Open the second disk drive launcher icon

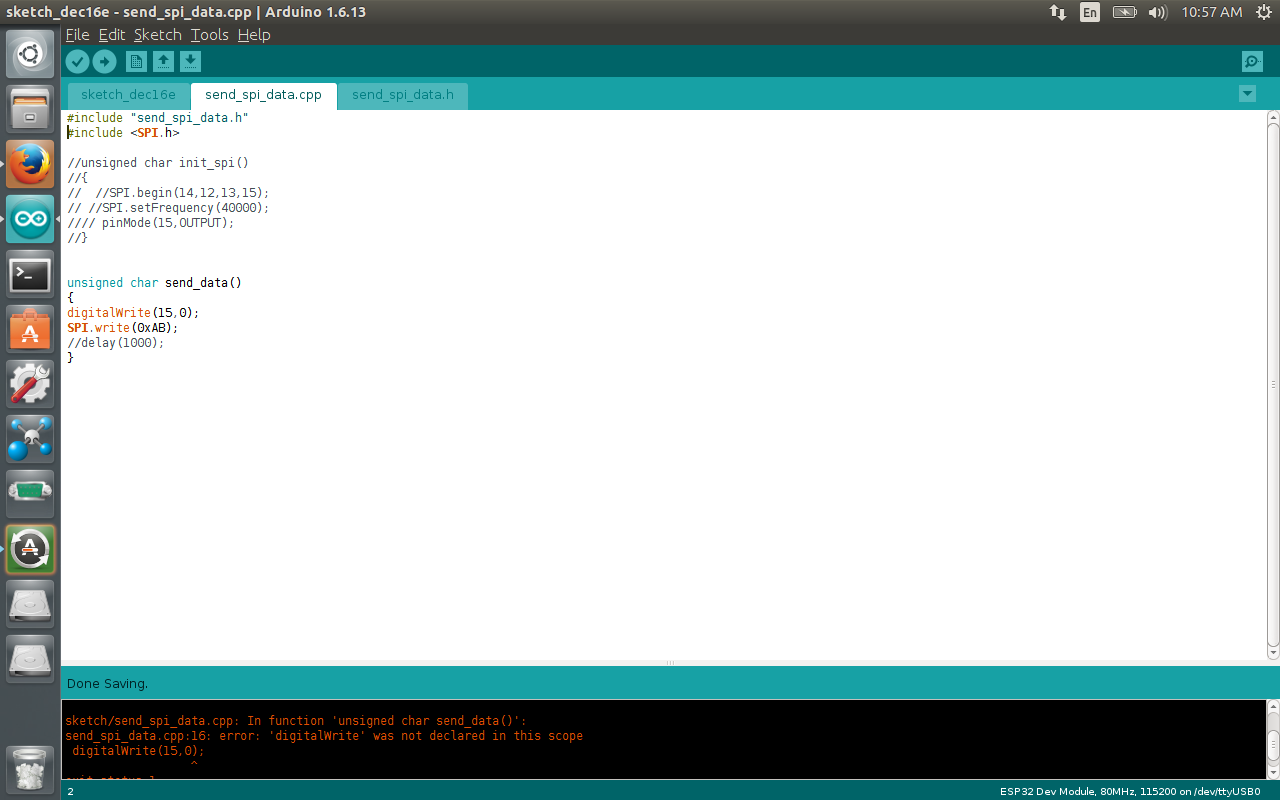coord(30,659)
